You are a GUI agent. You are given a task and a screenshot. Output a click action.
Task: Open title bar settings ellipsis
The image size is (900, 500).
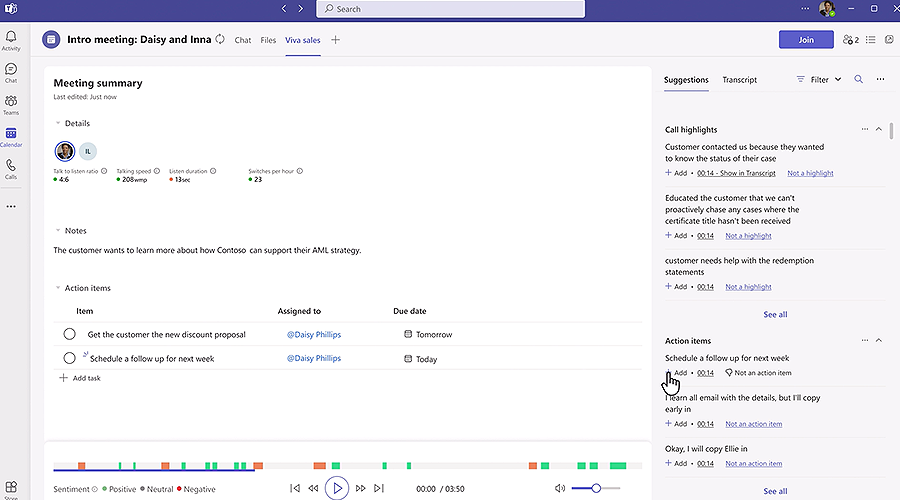tap(805, 9)
